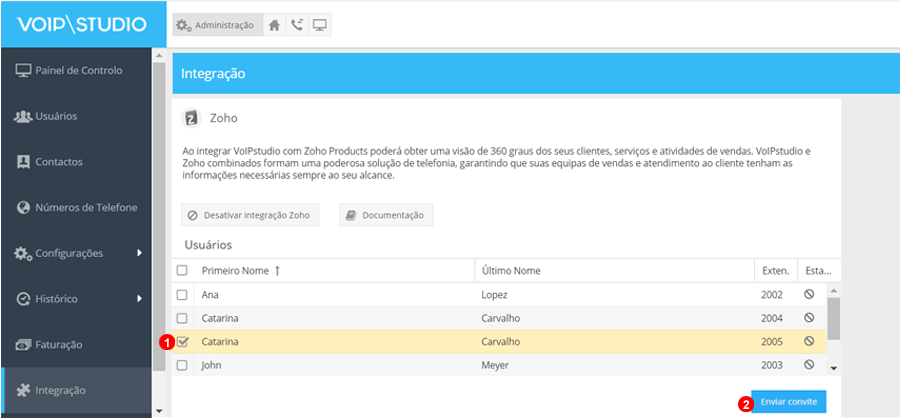Click the name cell 'John'
The width and height of the screenshot is (900, 418).
(211, 365)
